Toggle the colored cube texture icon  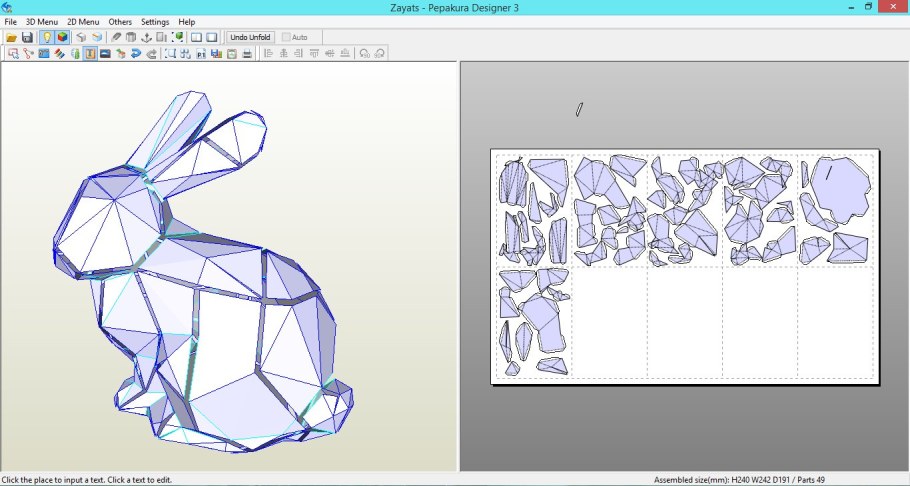(62, 37)
